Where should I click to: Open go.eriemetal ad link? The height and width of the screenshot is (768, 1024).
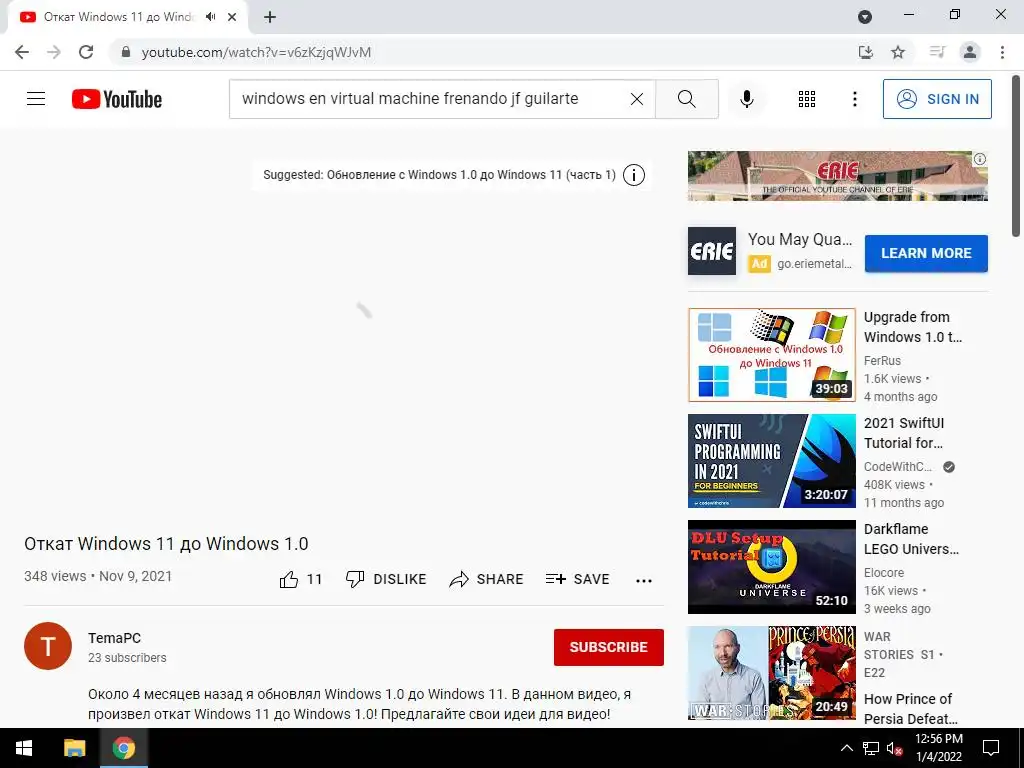tap(814, 264)
